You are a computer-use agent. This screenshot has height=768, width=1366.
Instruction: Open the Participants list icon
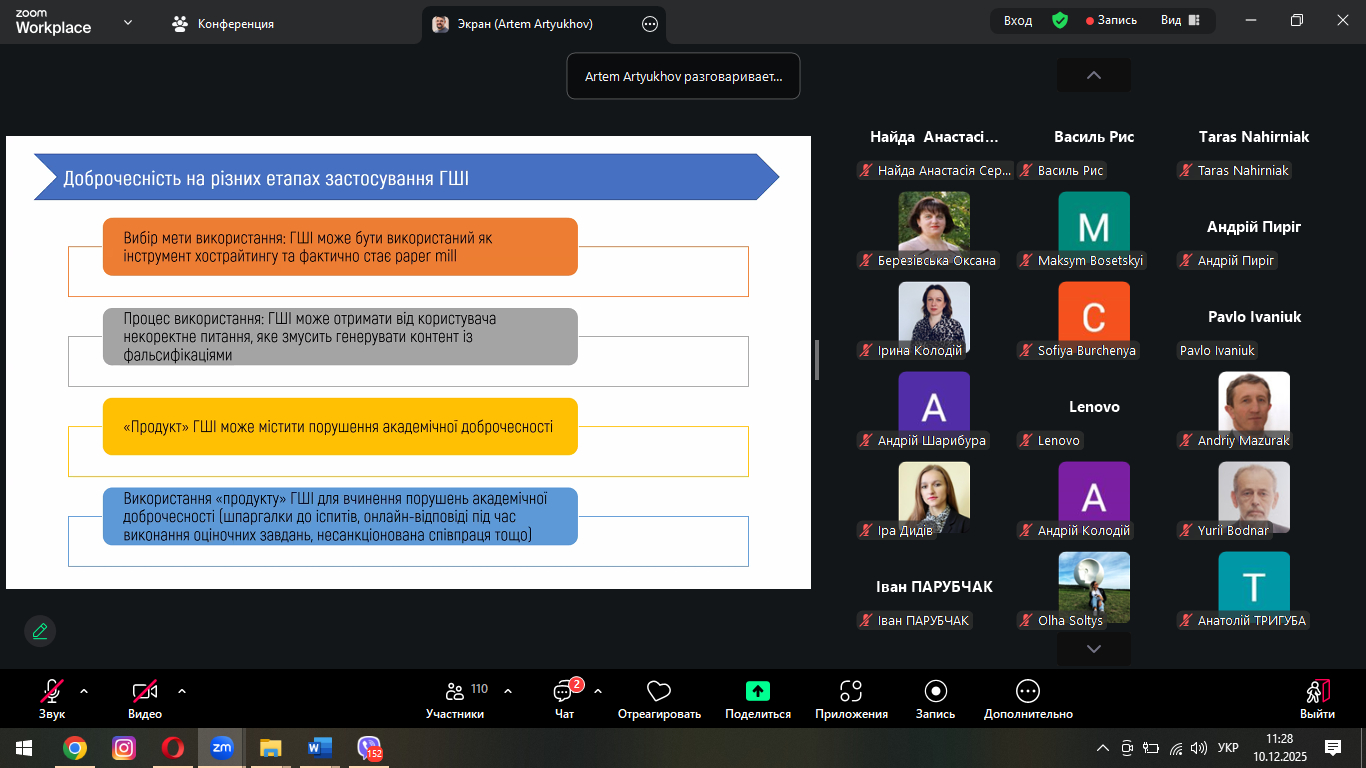(455, 691)
